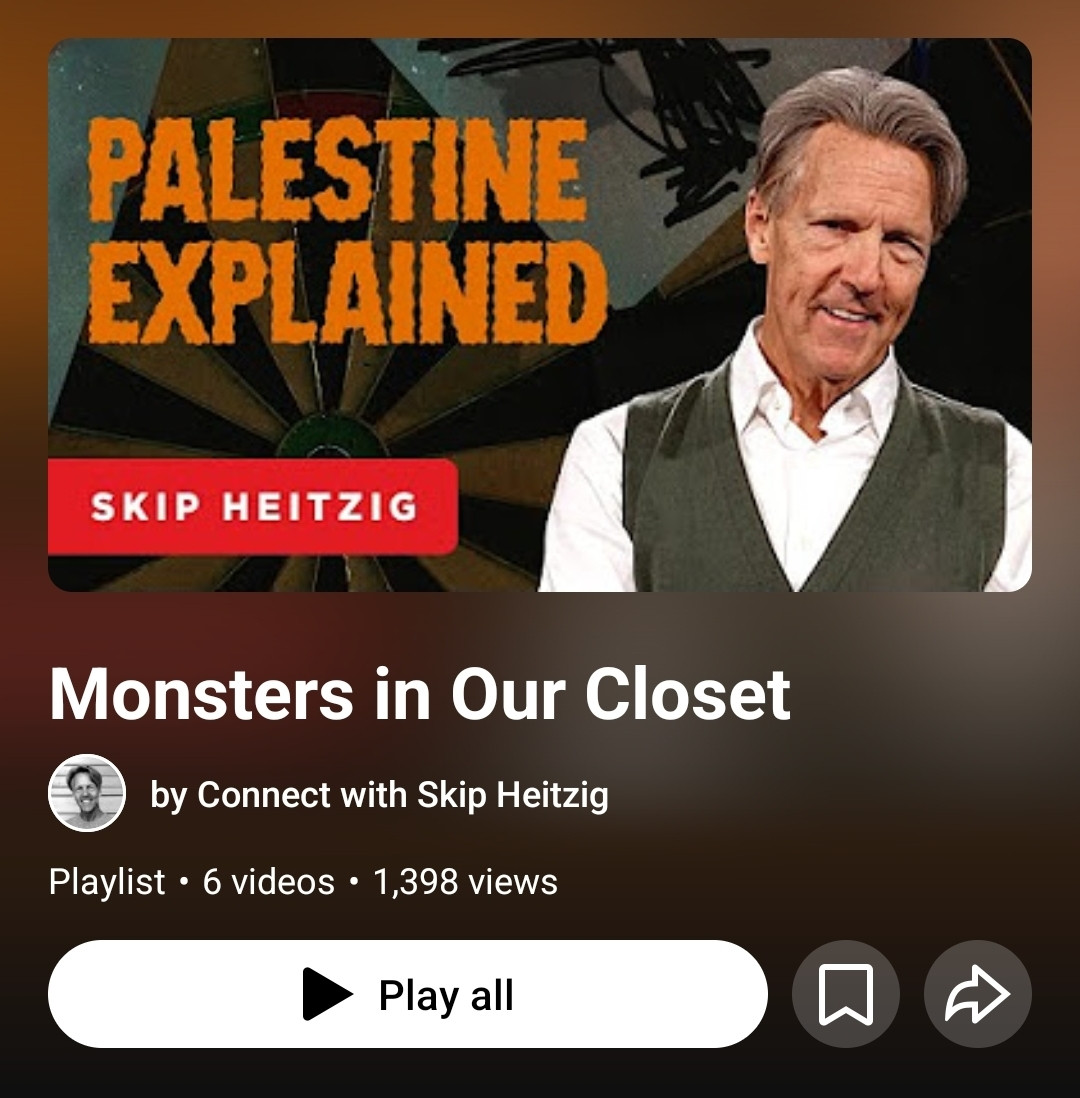The image size is (1080, 1098).
Task: Click the word 'by' before channel name
Action: coord(168,796)
